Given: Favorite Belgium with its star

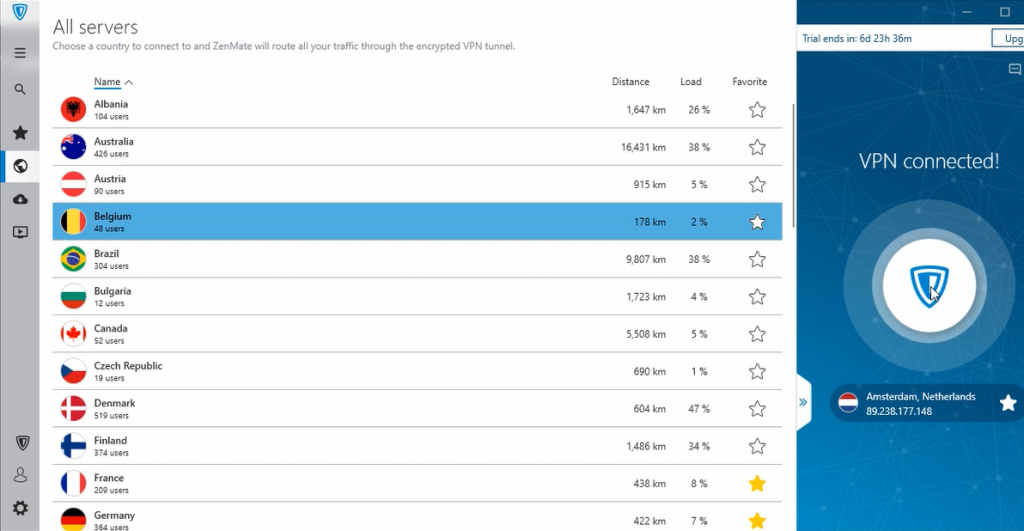Looking at the screenshot, I should click(757, 222).
